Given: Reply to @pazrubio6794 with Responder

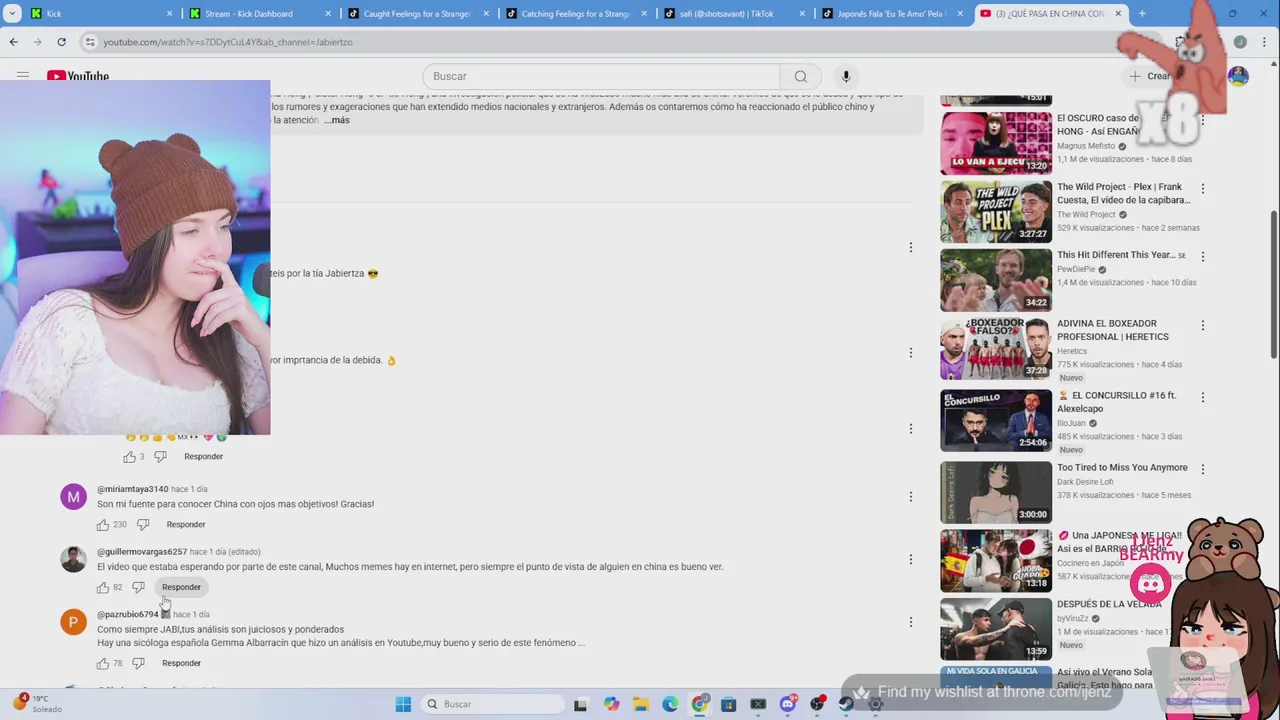Looking at the screenshot, I should coord(181,663).
